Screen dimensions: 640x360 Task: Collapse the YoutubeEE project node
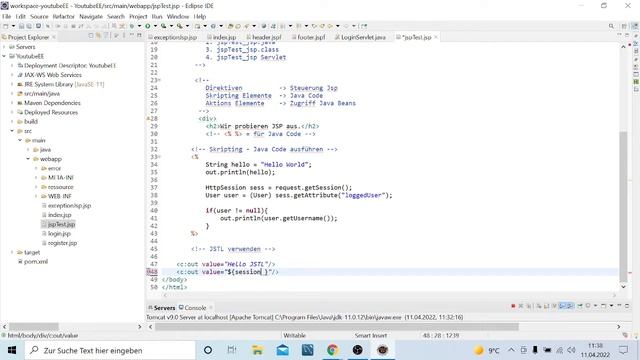tap(4, 56)
